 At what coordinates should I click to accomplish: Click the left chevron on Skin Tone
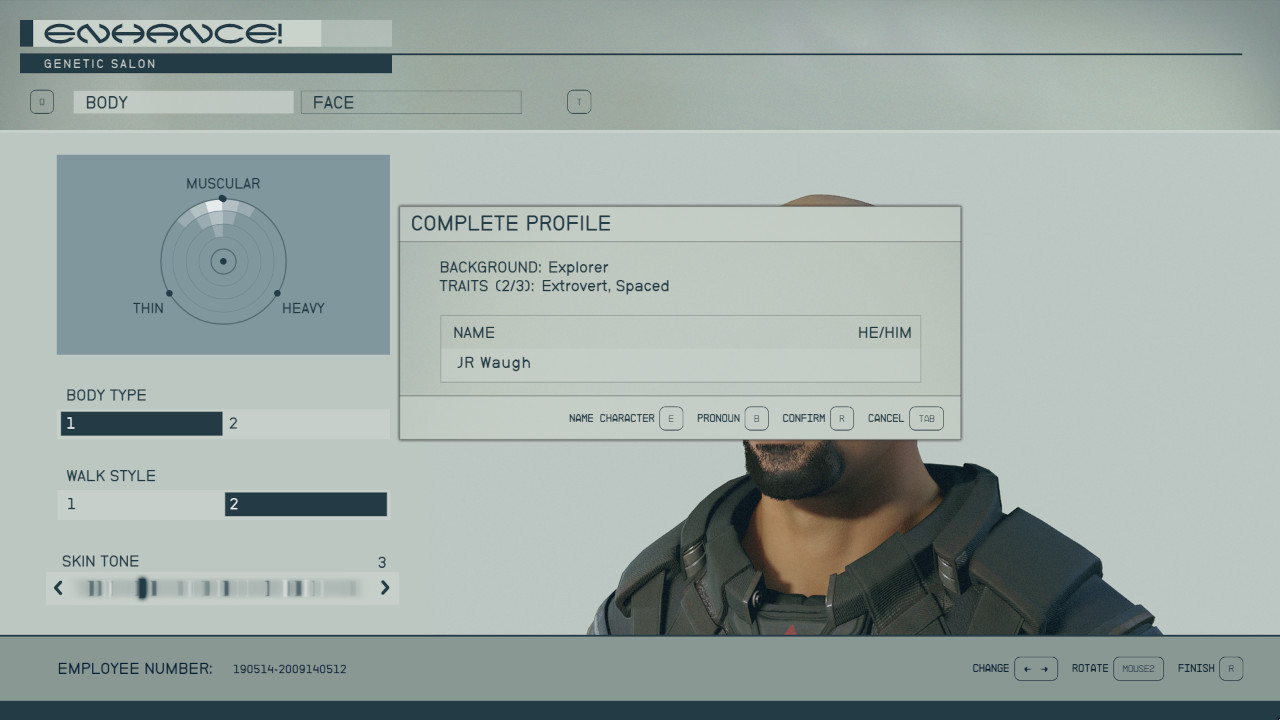pyautogui.click(x=57, y=588)
